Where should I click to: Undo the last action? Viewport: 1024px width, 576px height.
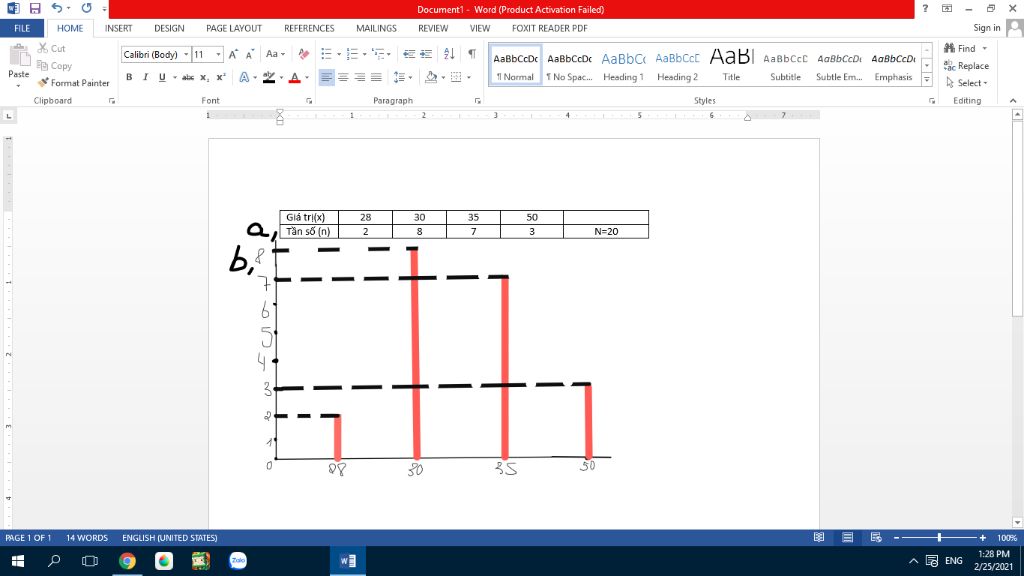[x=57, y=8]
